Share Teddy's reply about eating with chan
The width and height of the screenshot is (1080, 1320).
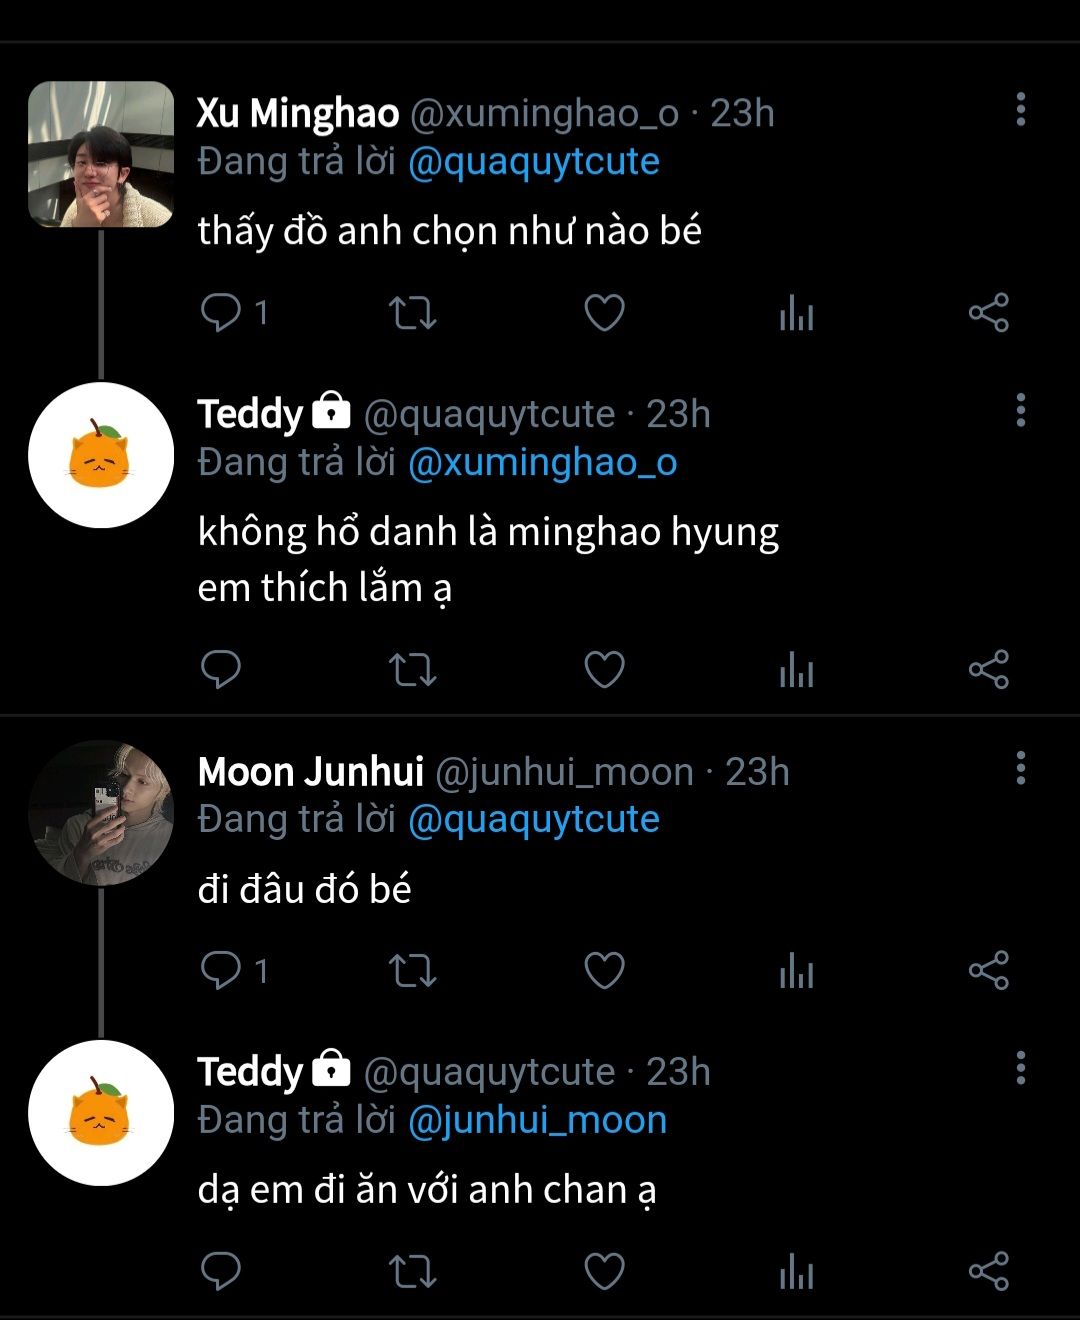pos(988,1271)
